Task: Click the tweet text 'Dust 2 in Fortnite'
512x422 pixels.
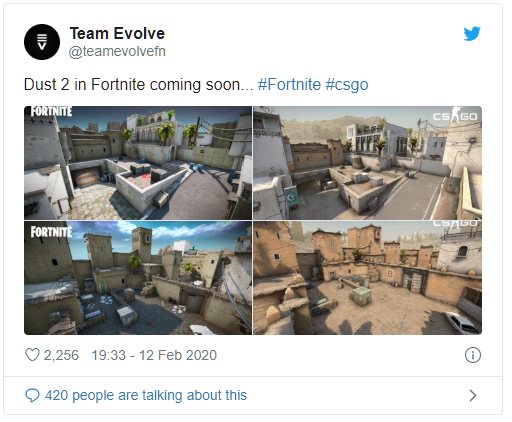Action: (x=78, y=84)
